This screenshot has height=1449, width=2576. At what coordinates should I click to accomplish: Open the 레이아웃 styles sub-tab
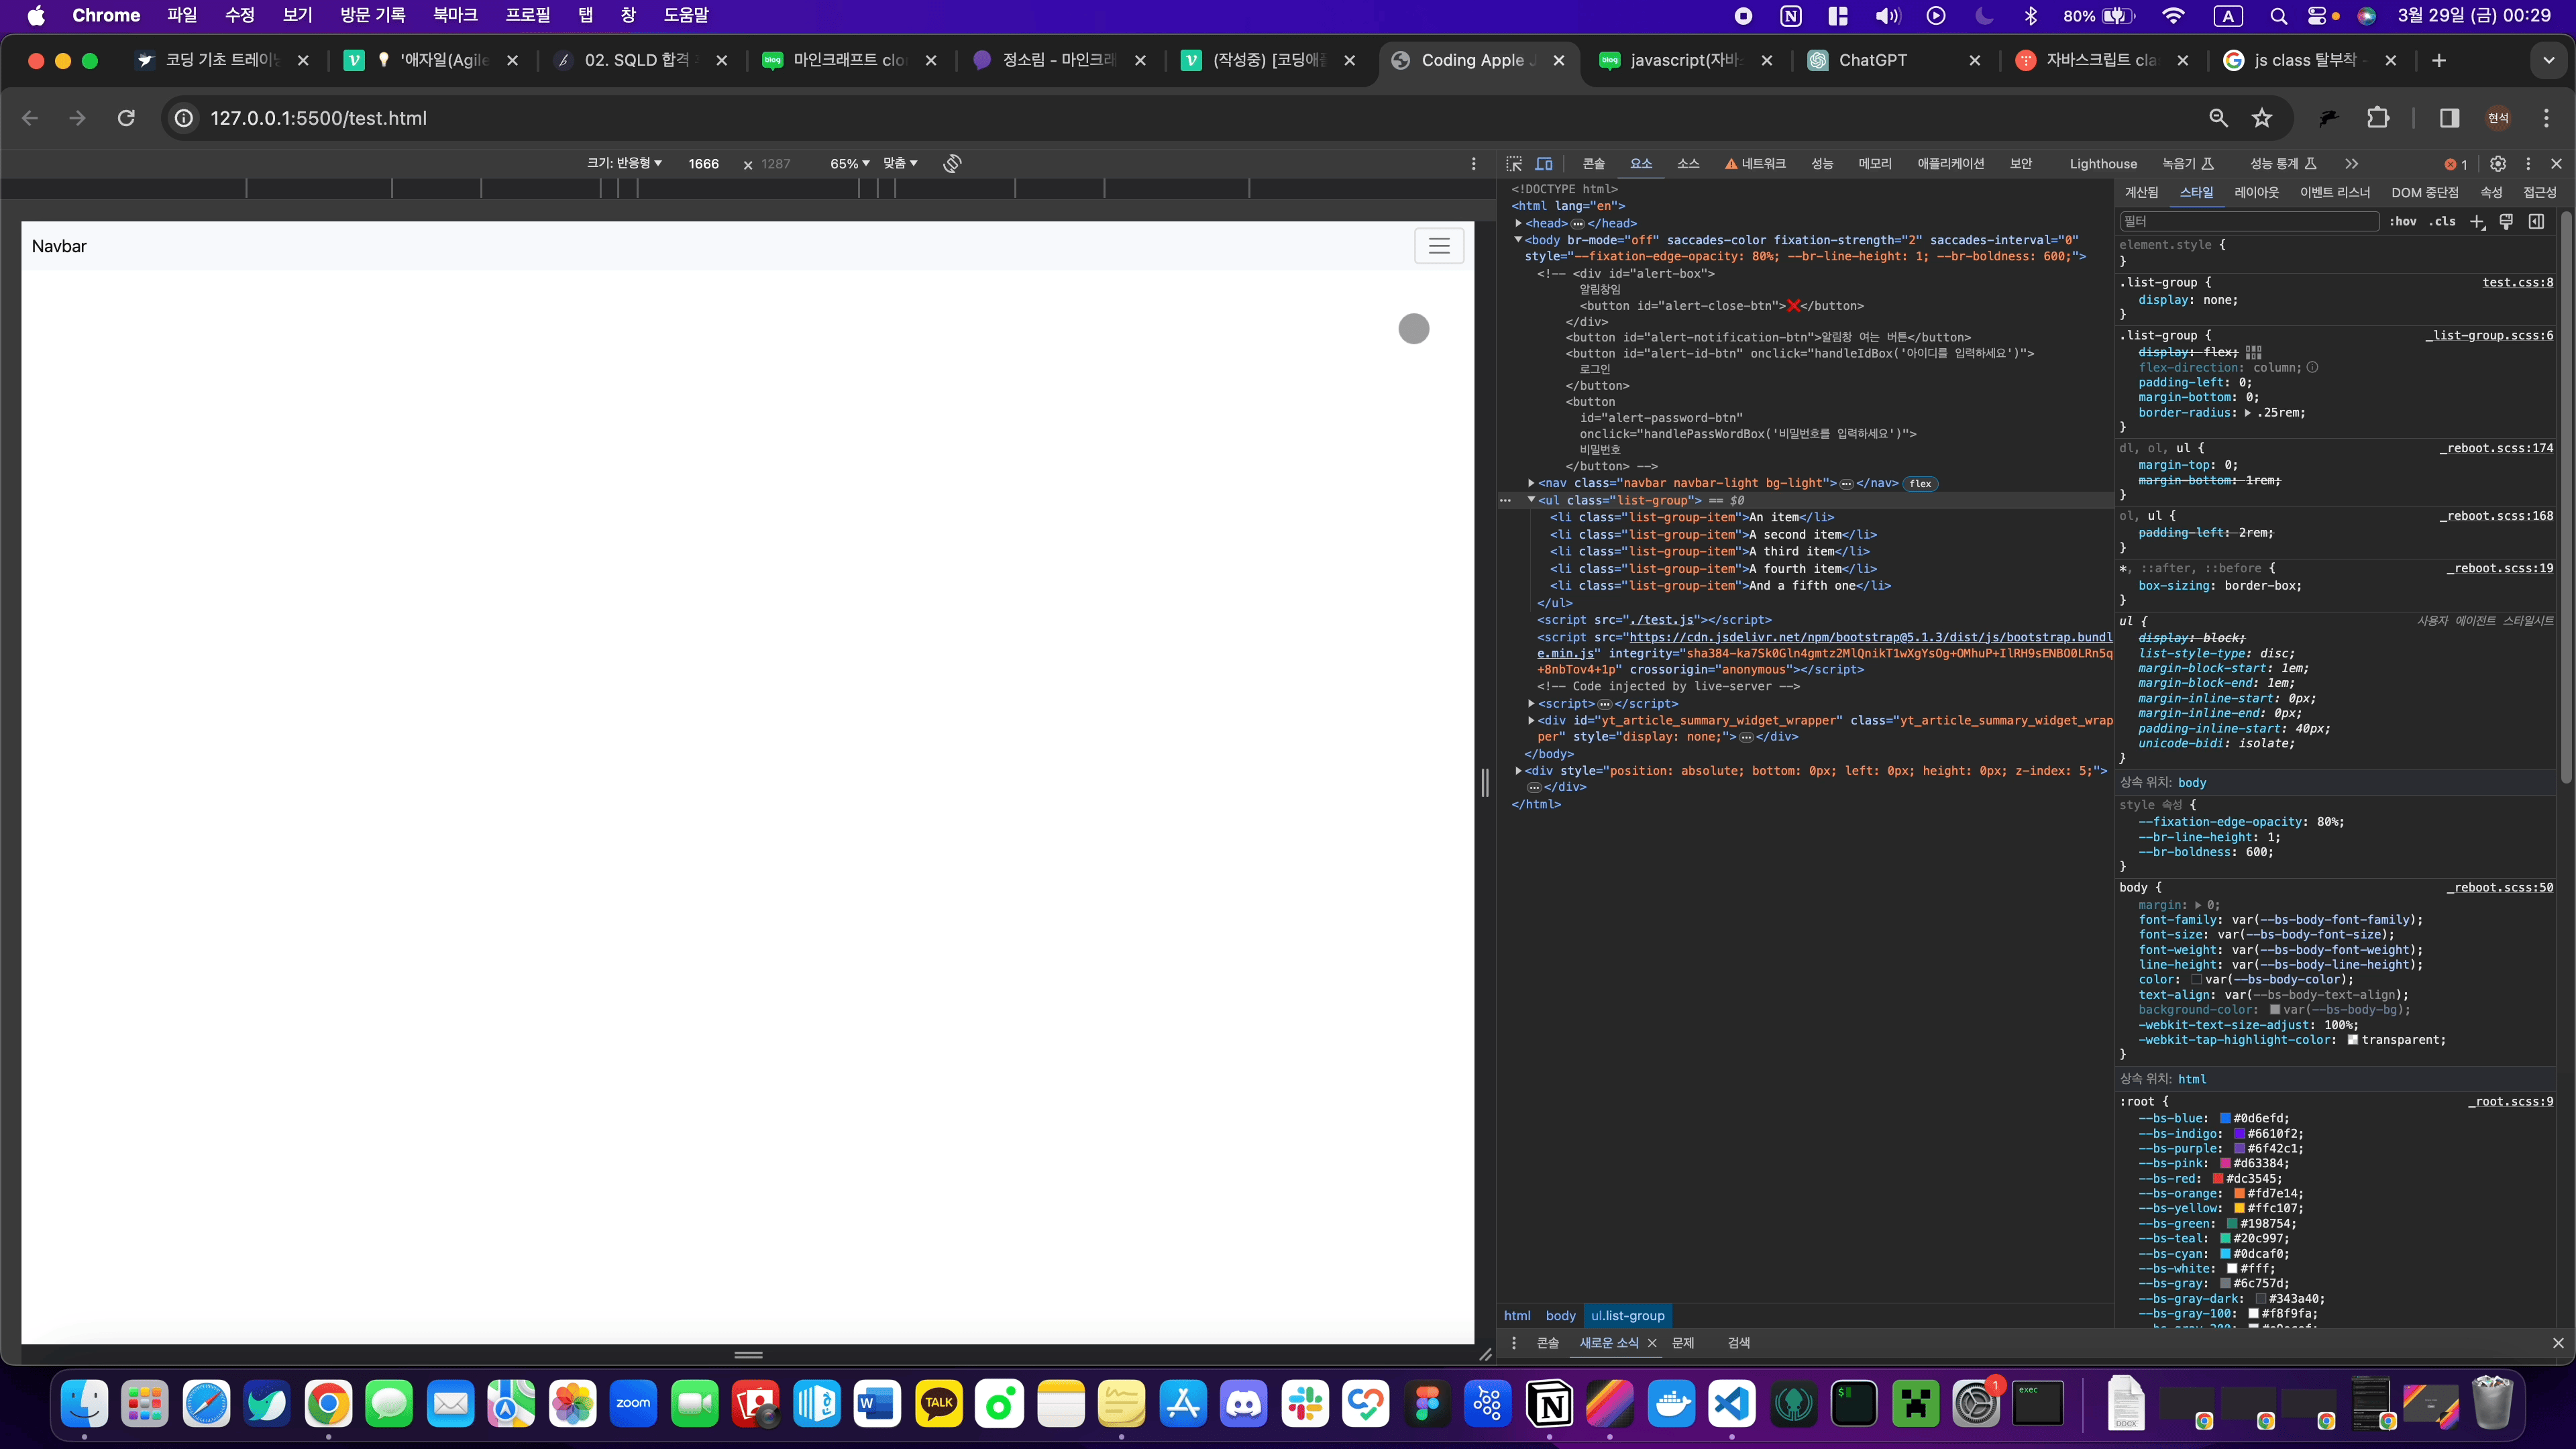2256,192
